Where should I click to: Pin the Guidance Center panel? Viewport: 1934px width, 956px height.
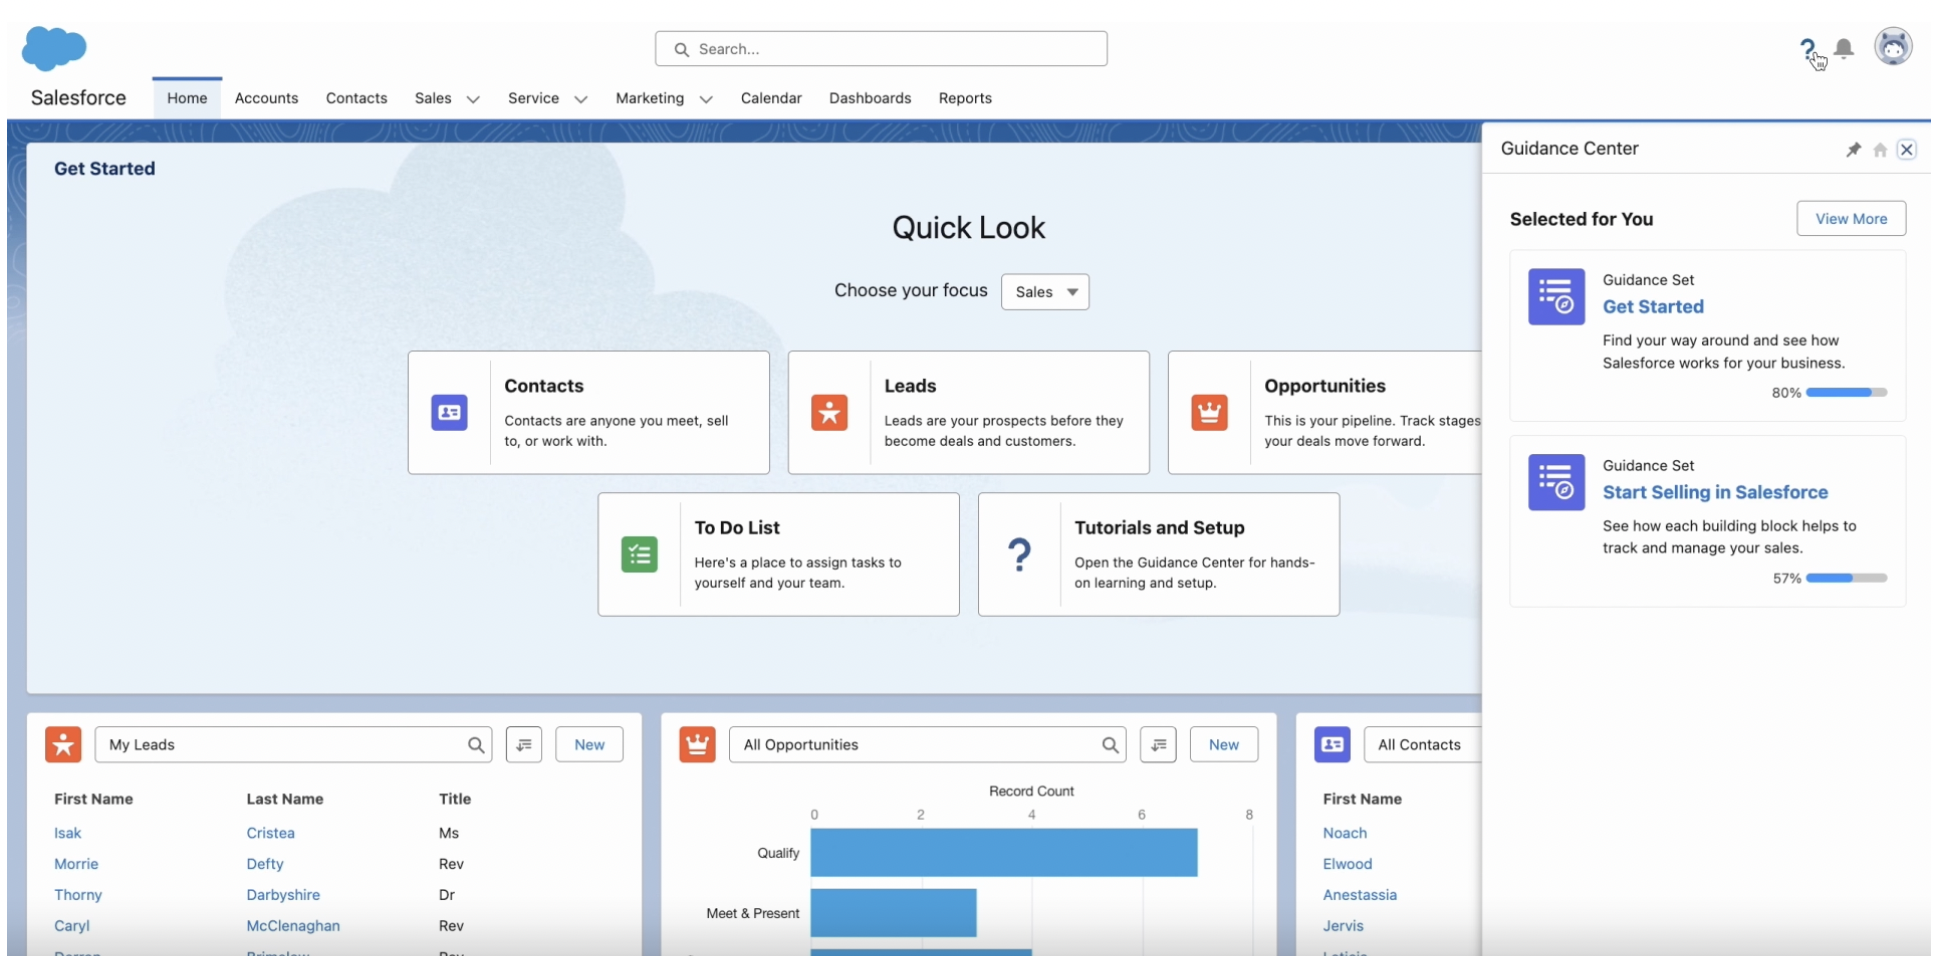pyautogui.click(x=1853, y=150)
